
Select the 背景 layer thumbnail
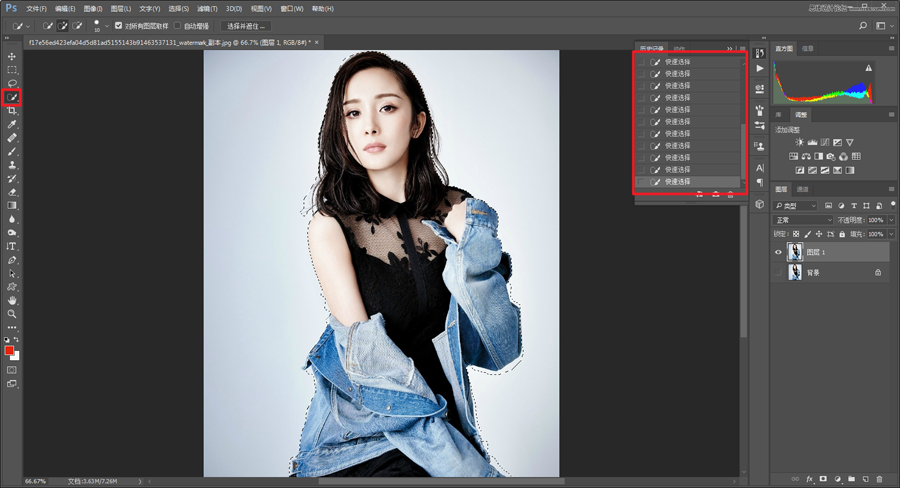tap(795, 272)
